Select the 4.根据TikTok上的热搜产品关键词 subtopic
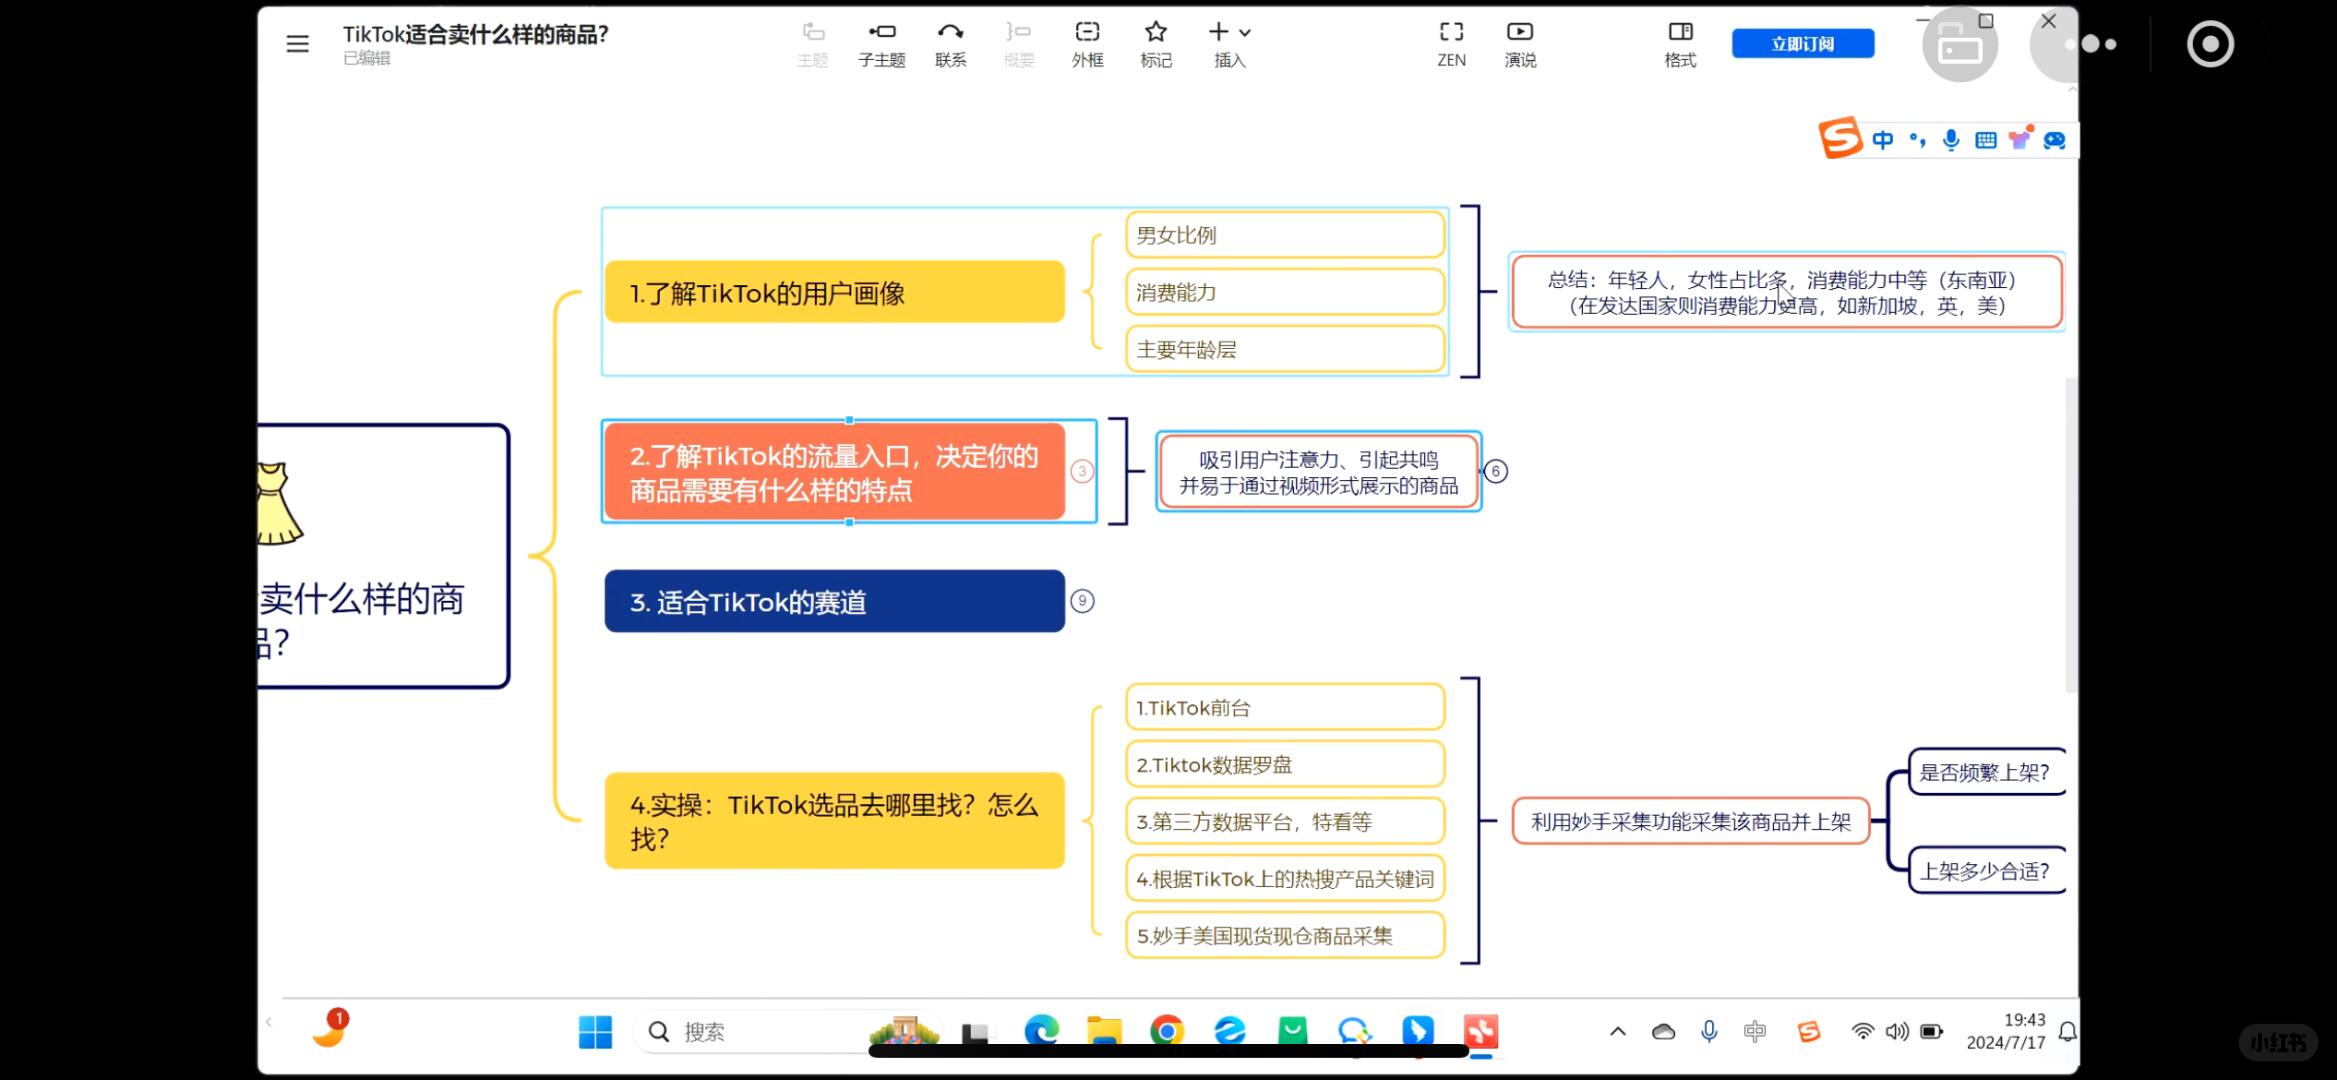 (1285, 879)
